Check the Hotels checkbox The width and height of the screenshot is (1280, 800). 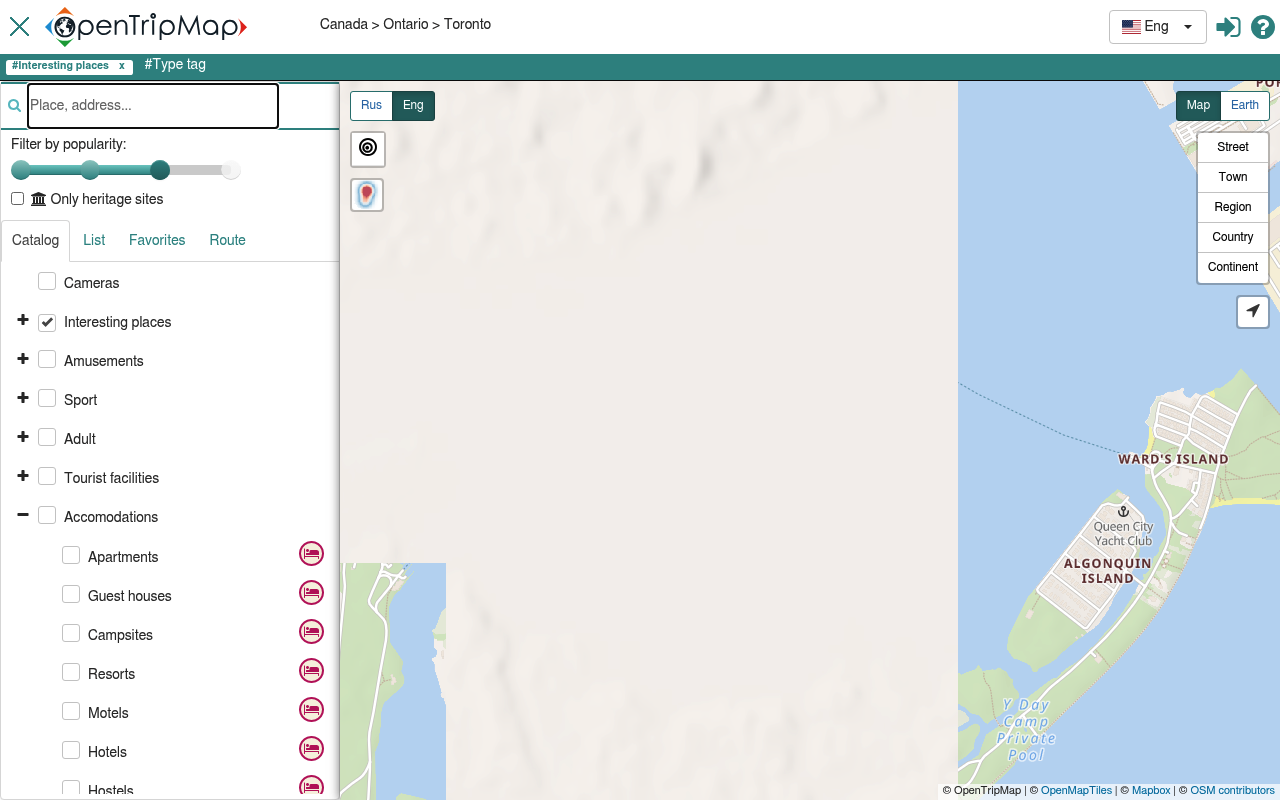pyautogui.click(x=71, y=750)
